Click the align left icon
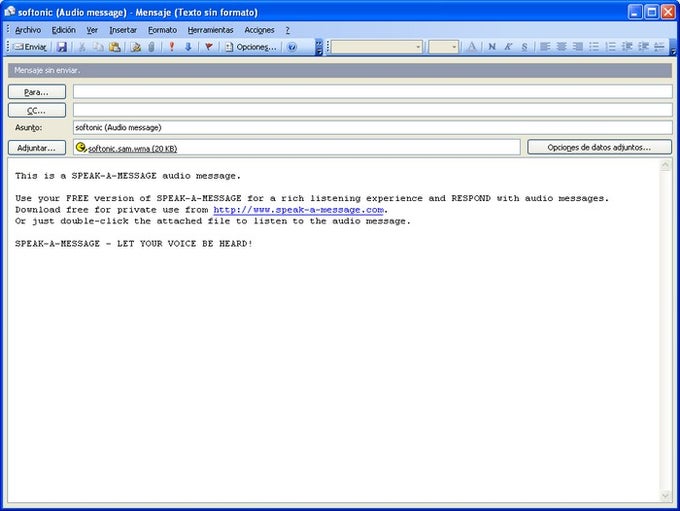The image size is (680, 511). click(x=545, y=47)
